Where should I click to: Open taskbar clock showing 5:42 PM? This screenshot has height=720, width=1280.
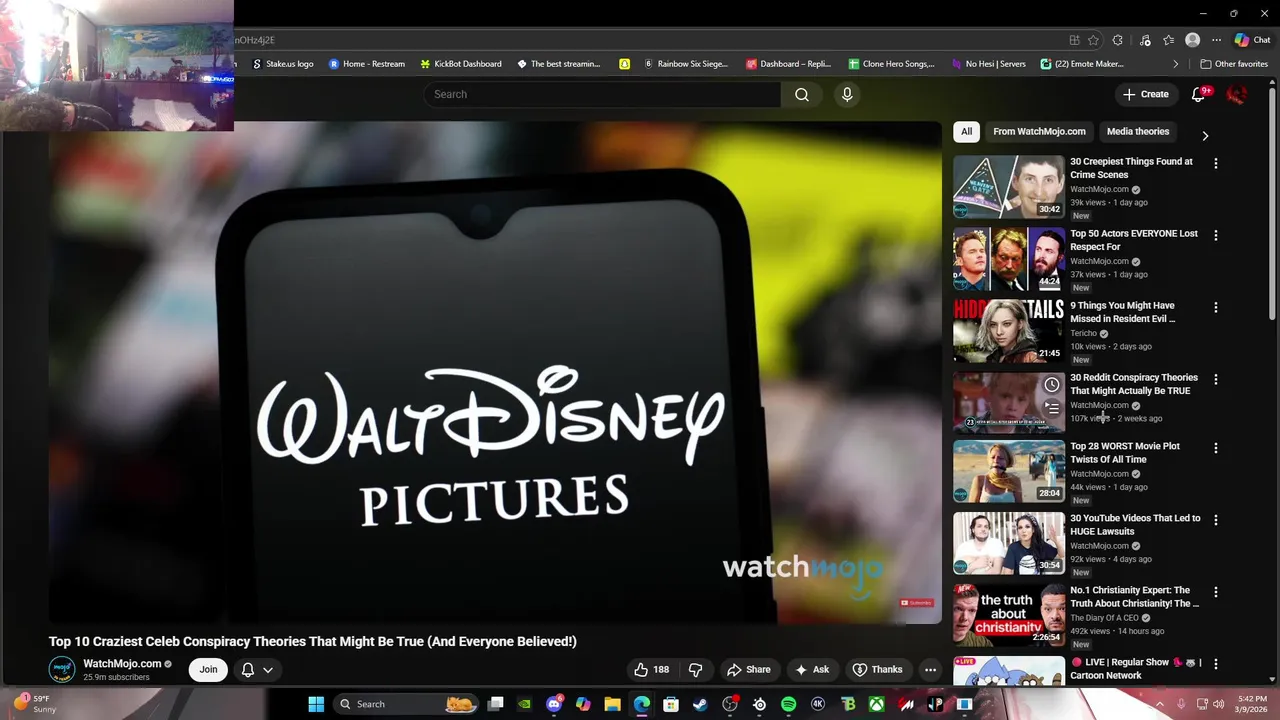pos(1252,704)
